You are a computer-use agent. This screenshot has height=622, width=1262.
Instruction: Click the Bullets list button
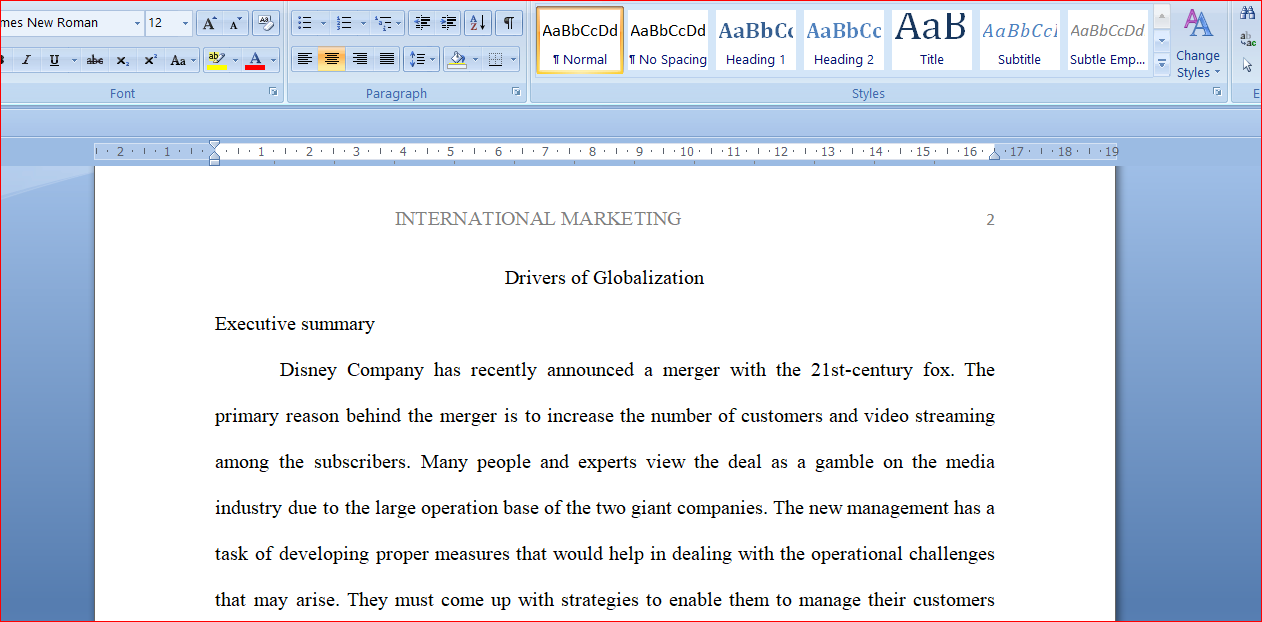(x=306, y=23)
